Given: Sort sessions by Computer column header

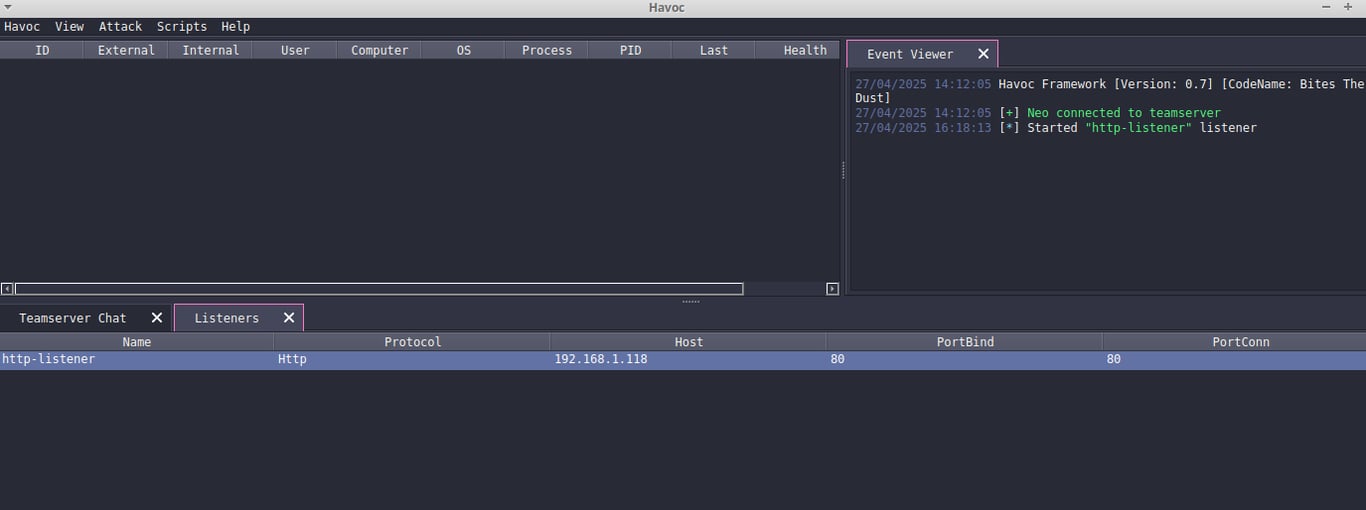Looking at the screenshot, I should 379,50.
